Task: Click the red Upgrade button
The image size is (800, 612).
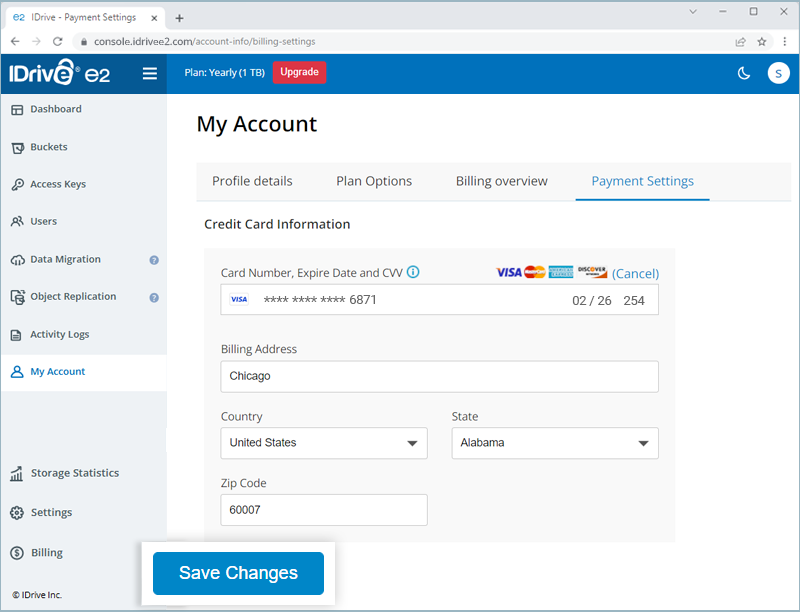Action: 299,72
